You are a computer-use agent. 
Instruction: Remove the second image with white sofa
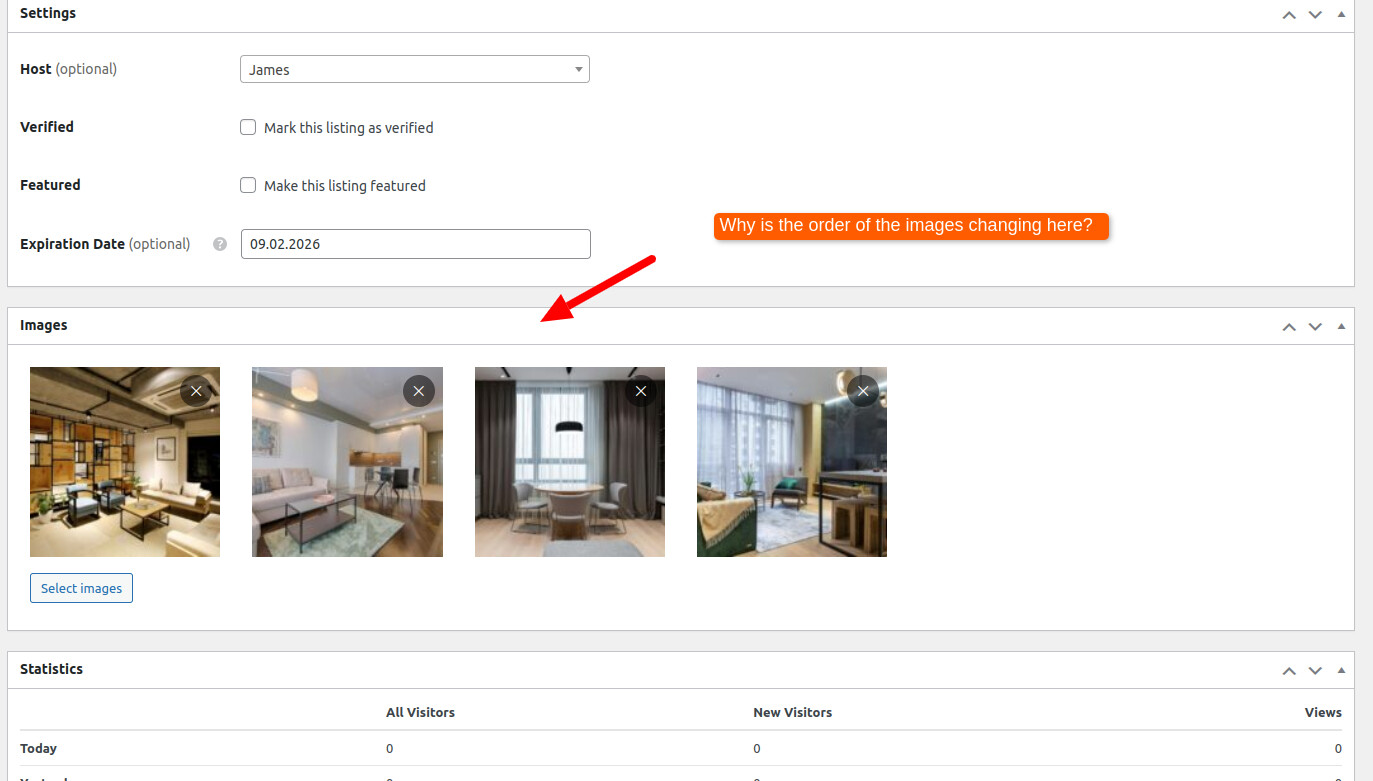click(418, 391)
